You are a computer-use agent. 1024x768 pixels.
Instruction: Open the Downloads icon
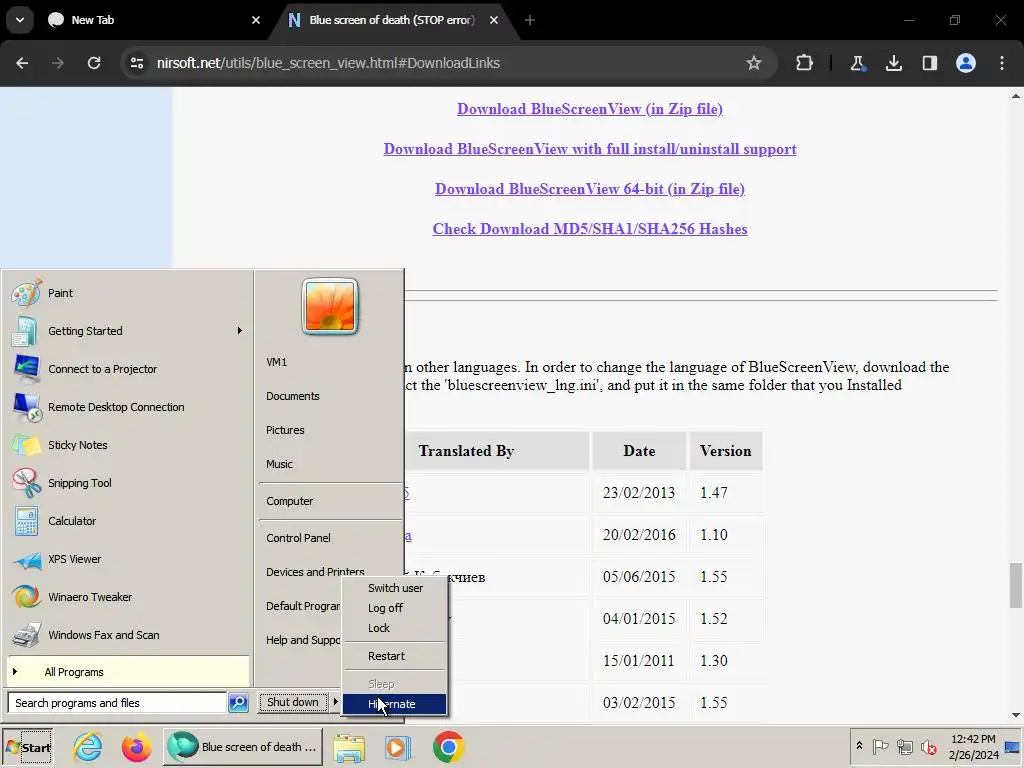(893, 63)
